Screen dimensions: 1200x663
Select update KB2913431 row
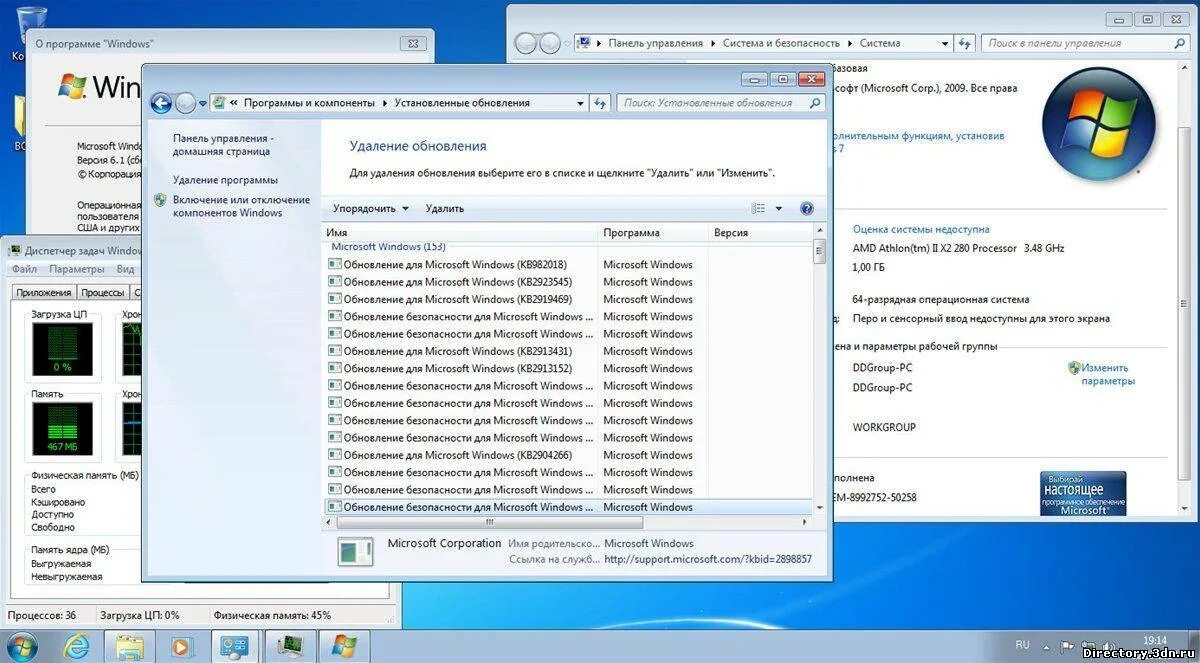click(568, 351)
